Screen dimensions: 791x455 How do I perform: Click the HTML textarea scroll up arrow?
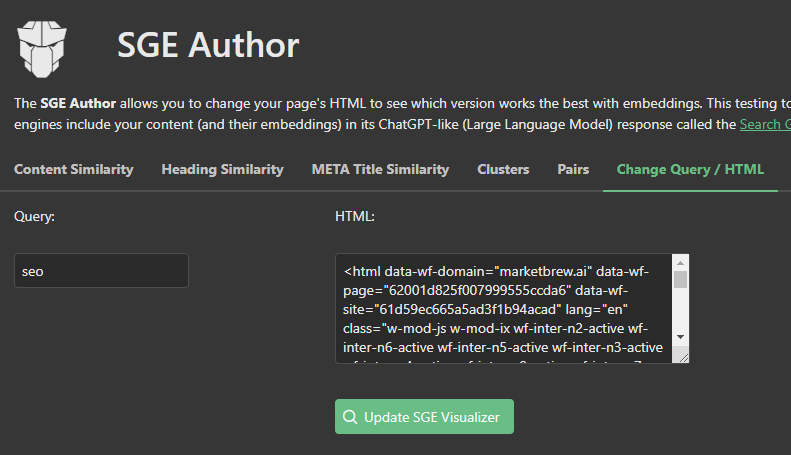point(680,261)
